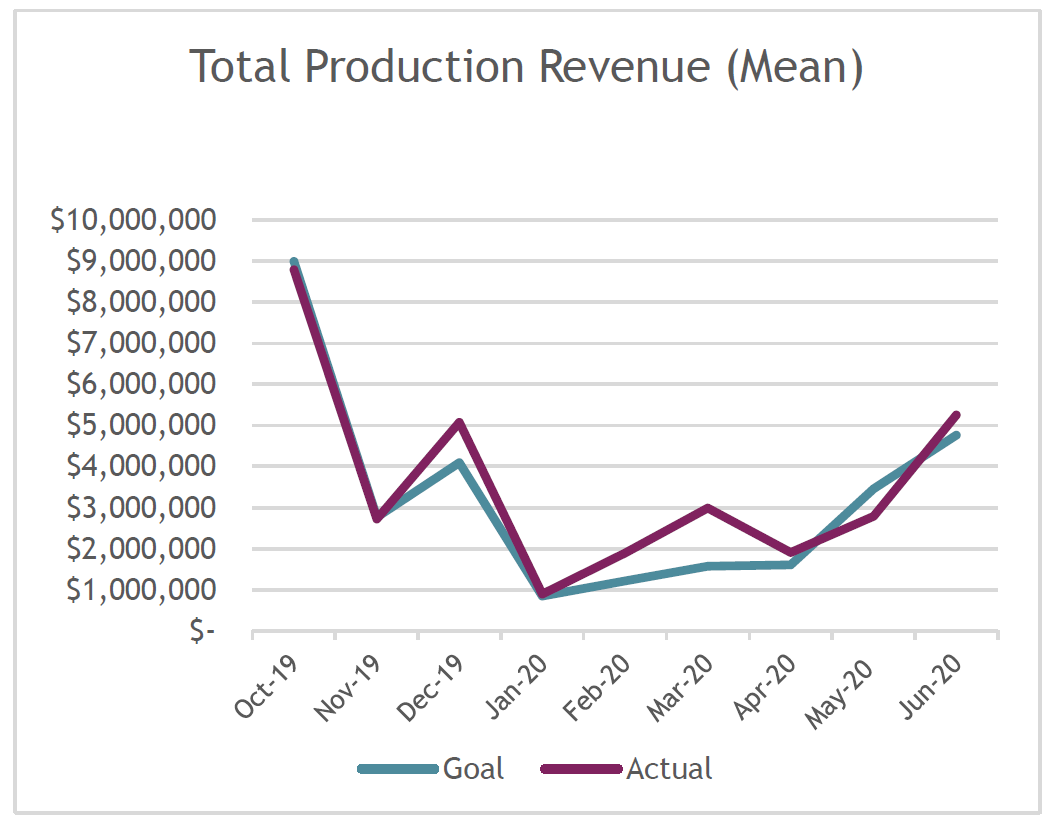Image resolution: width=1061 pixels, height=826 pixels.
Task: Click the Actual line point at Feb-20
Action: pos(625,553)
